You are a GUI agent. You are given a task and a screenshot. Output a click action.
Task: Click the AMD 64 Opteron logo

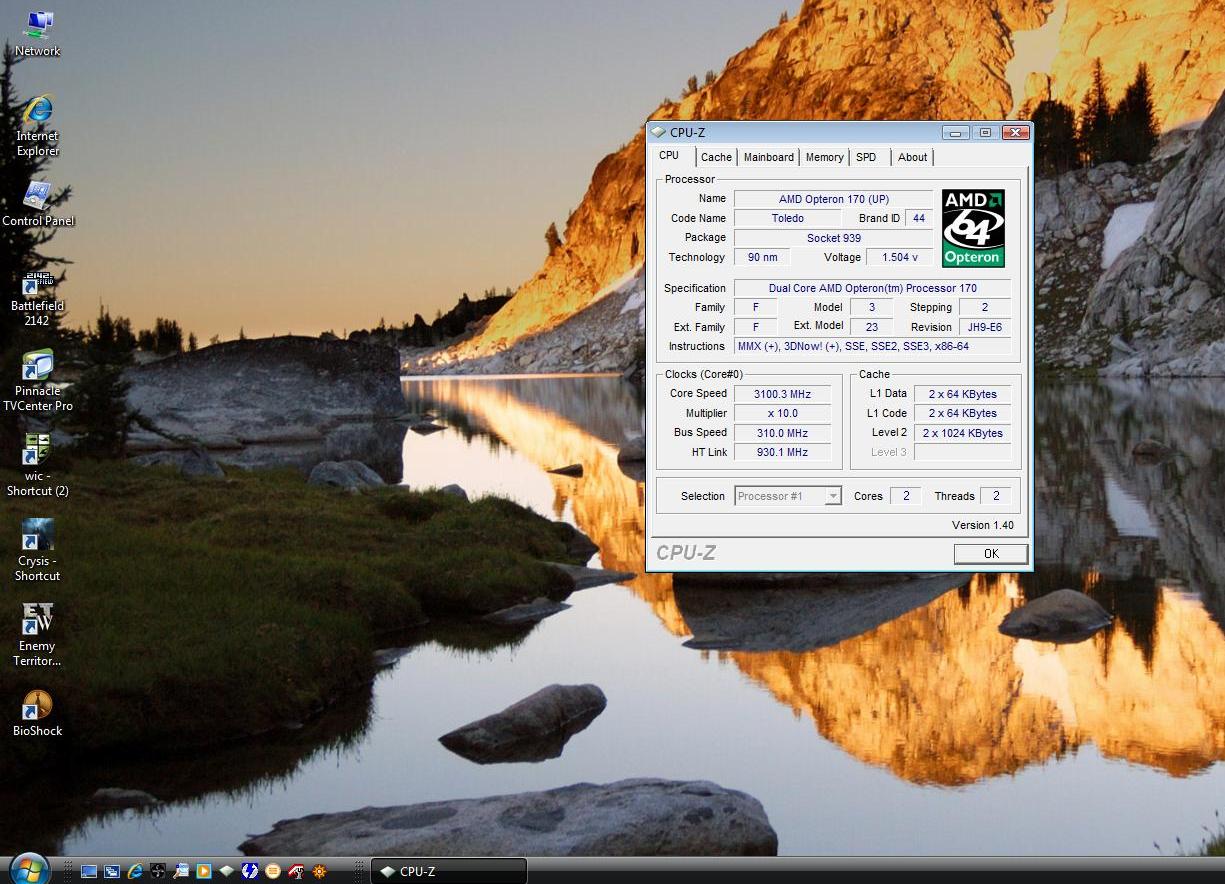click(x=973, y=228)
